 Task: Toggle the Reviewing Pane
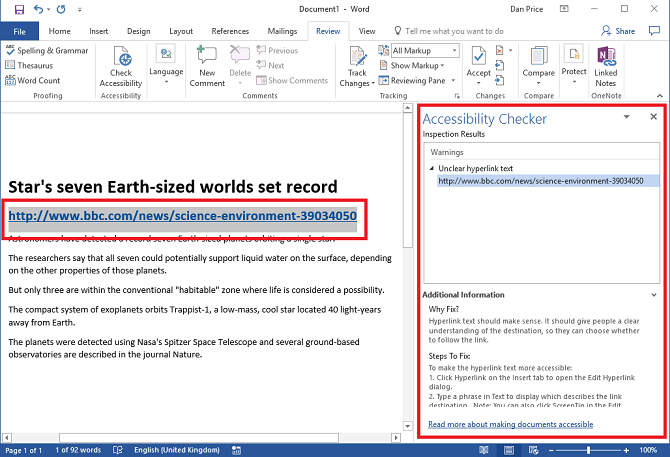[x=412, y=80]
